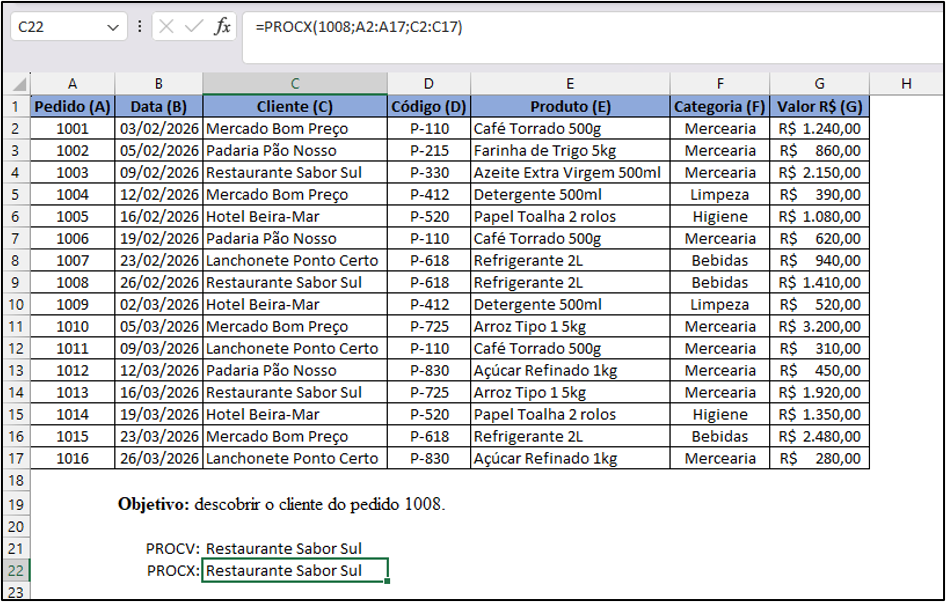
Task: Click the "Cliente (C)" header cell
Action: coord(295,107)
